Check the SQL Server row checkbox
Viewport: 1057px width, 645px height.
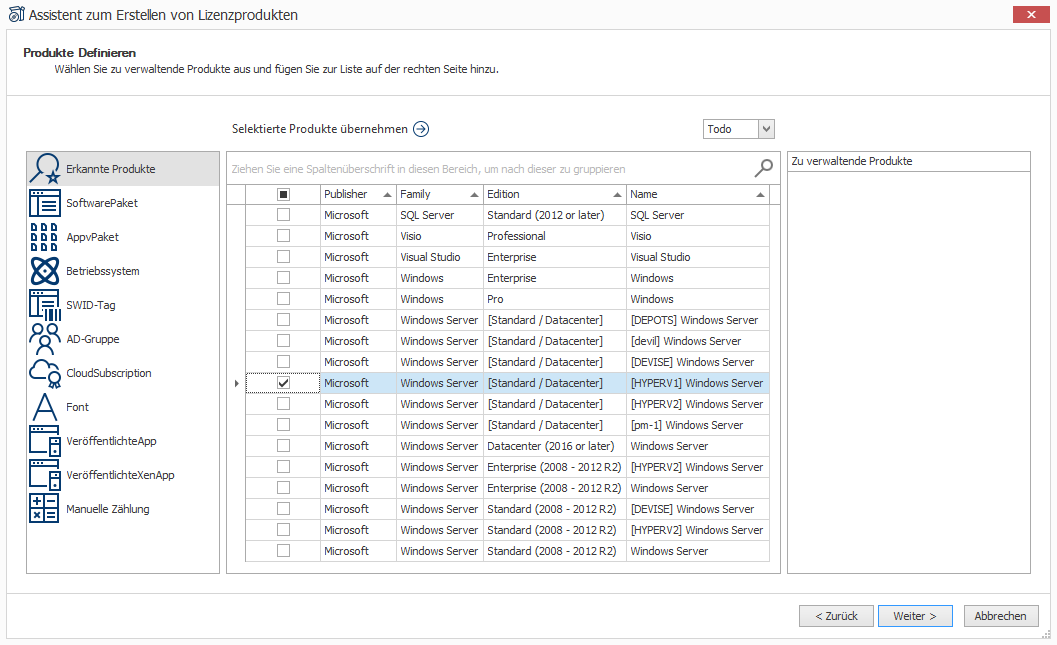pos(283,214)
